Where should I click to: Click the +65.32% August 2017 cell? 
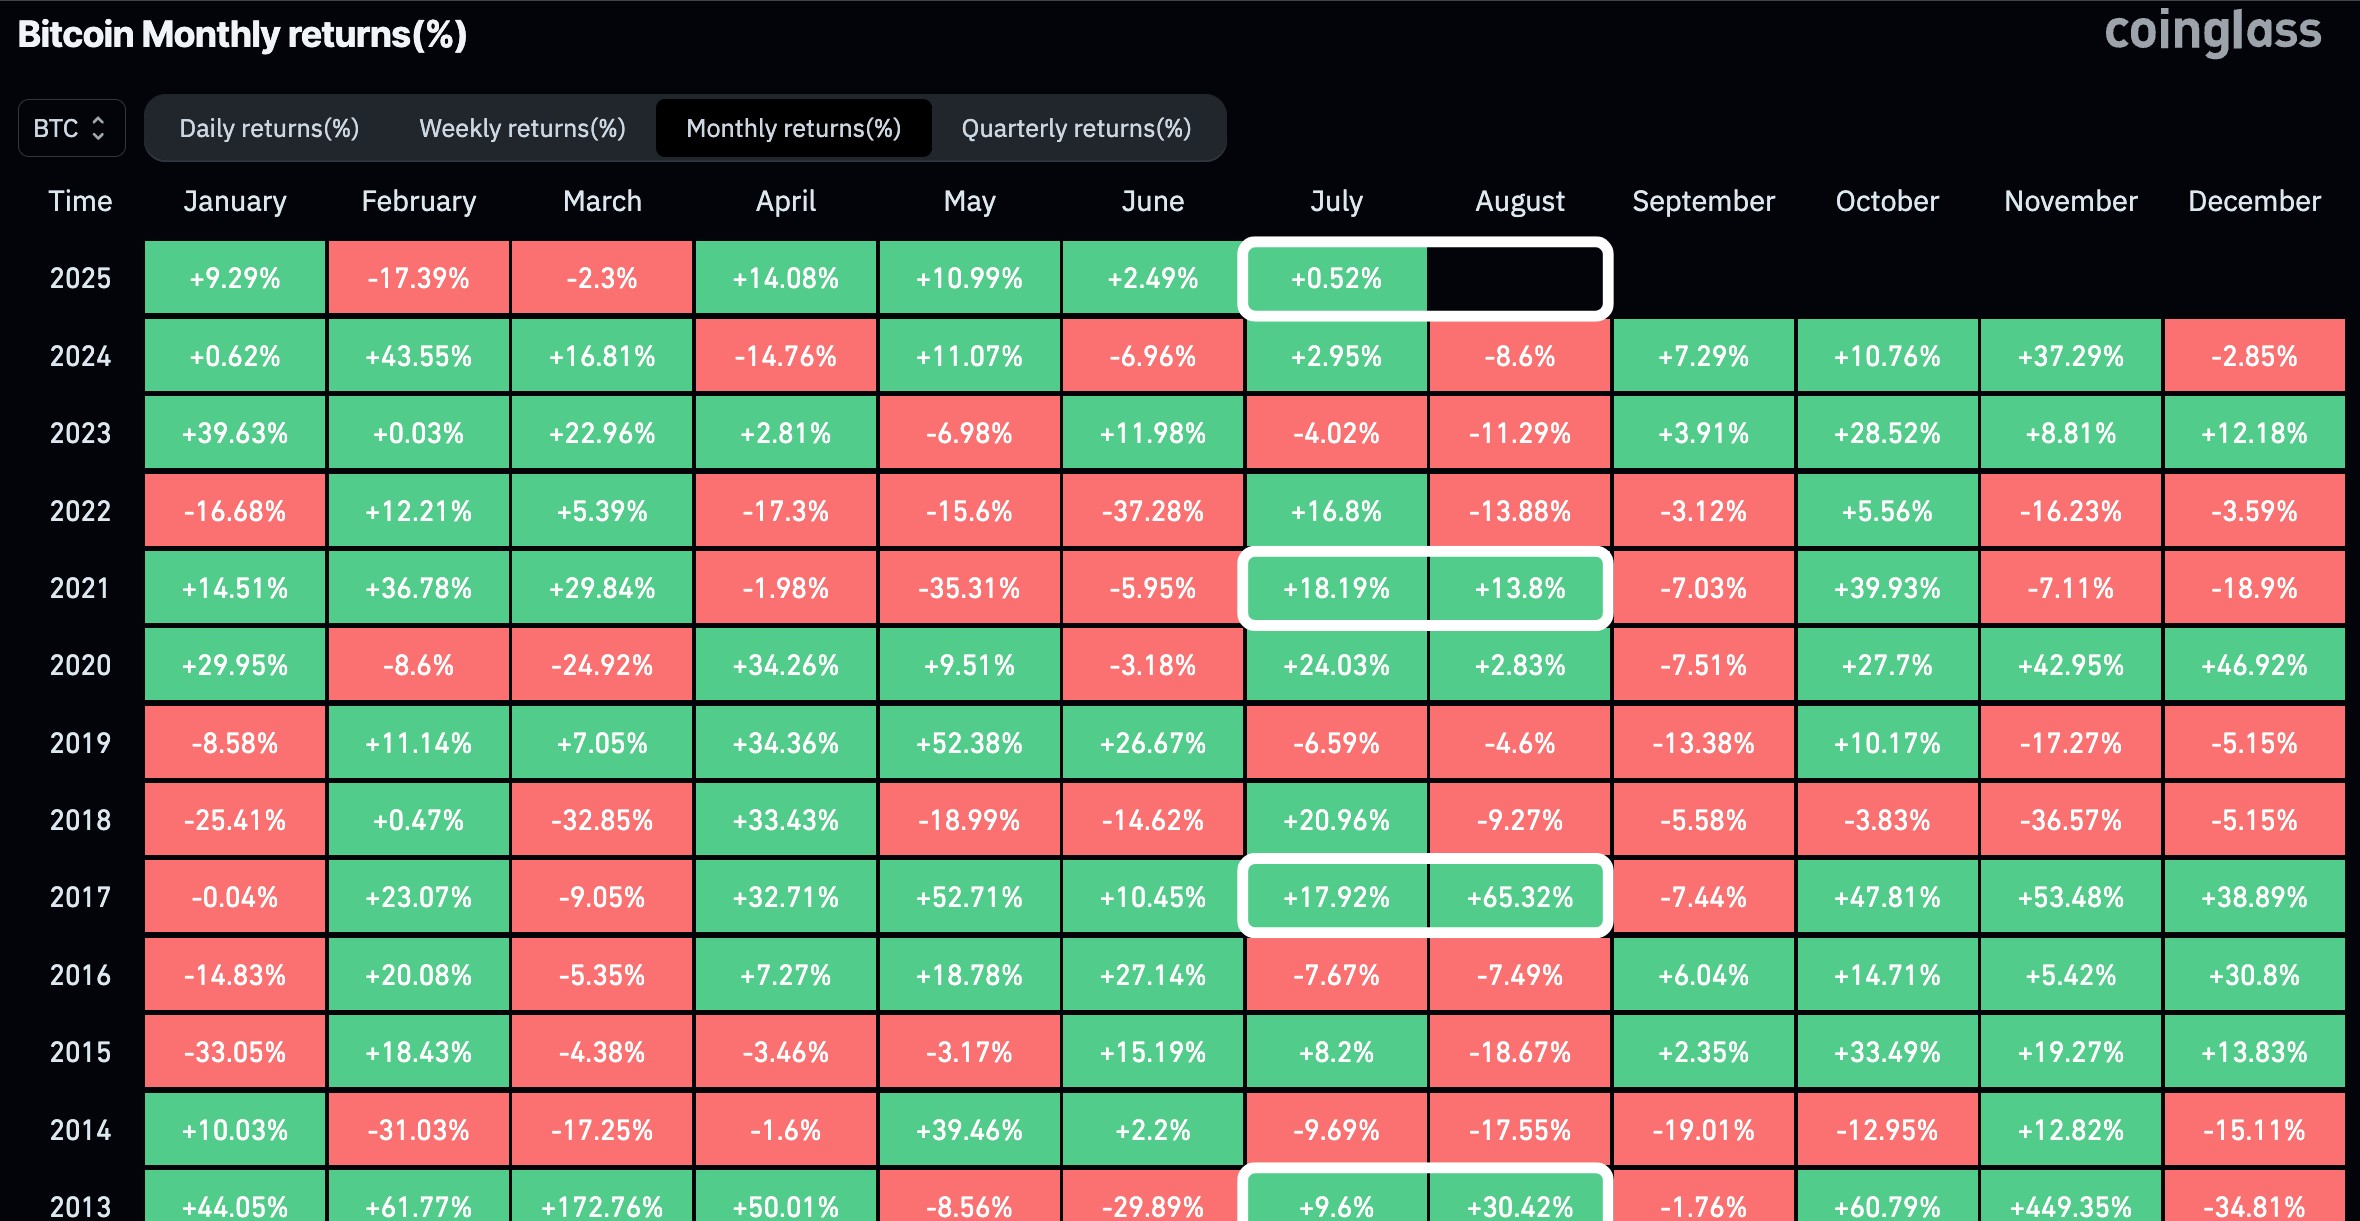(x=1520, y=896)
